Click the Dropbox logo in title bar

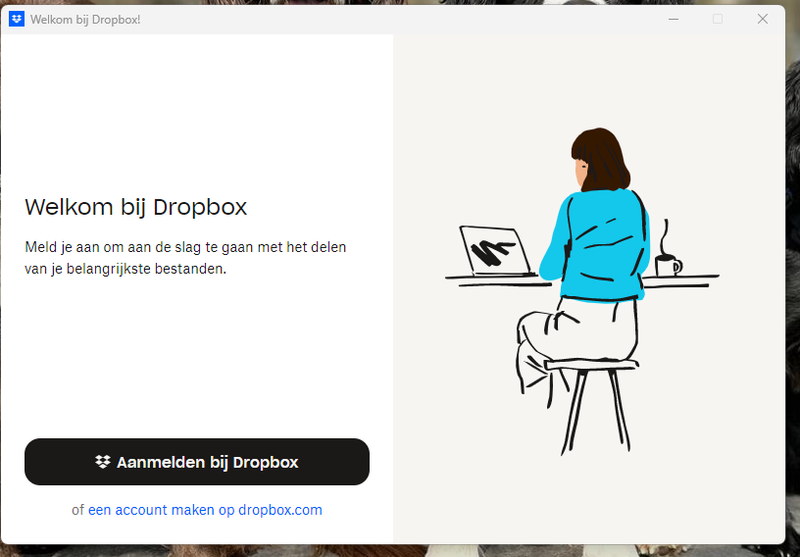point(16,19)
